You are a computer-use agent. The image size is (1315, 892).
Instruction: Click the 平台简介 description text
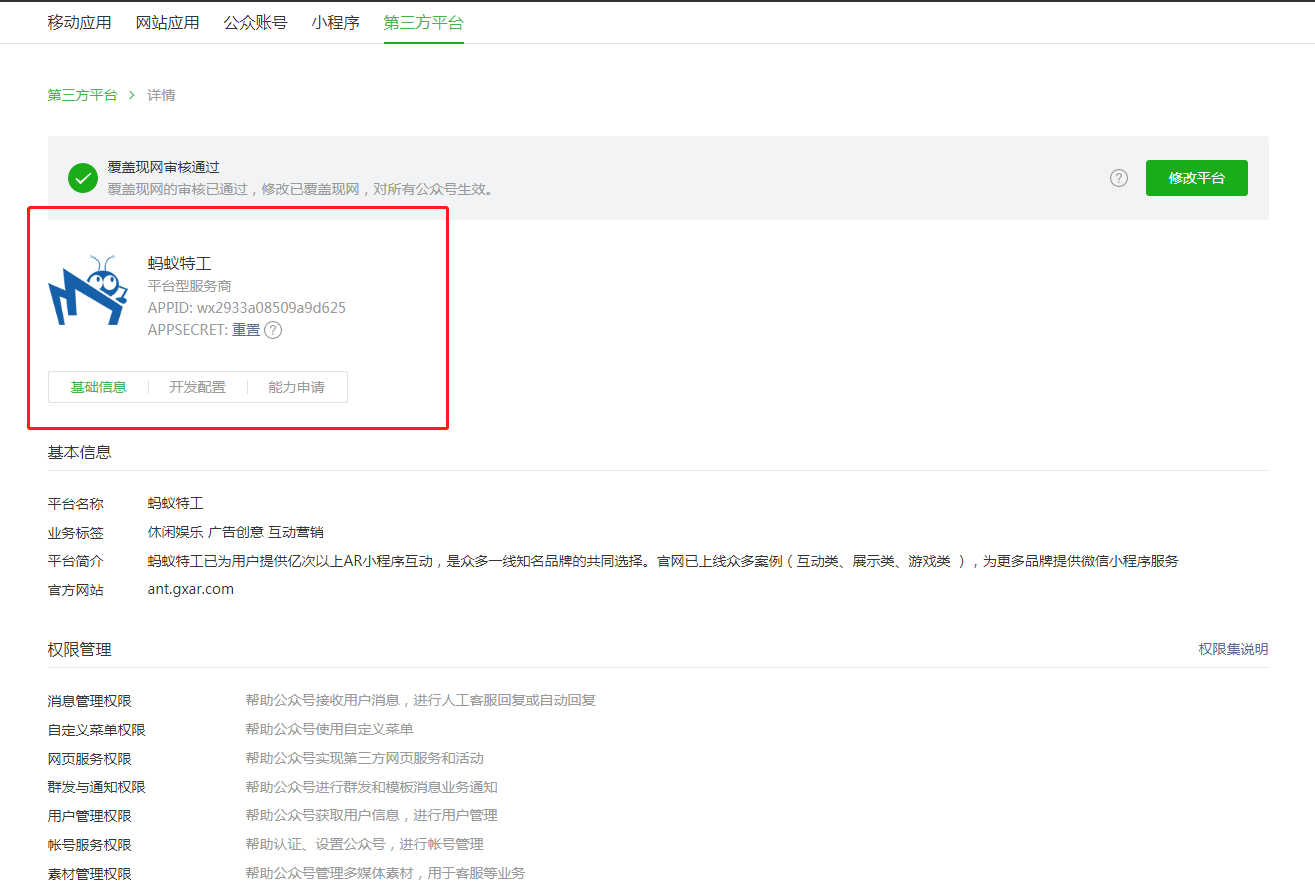tap(663, 561)
